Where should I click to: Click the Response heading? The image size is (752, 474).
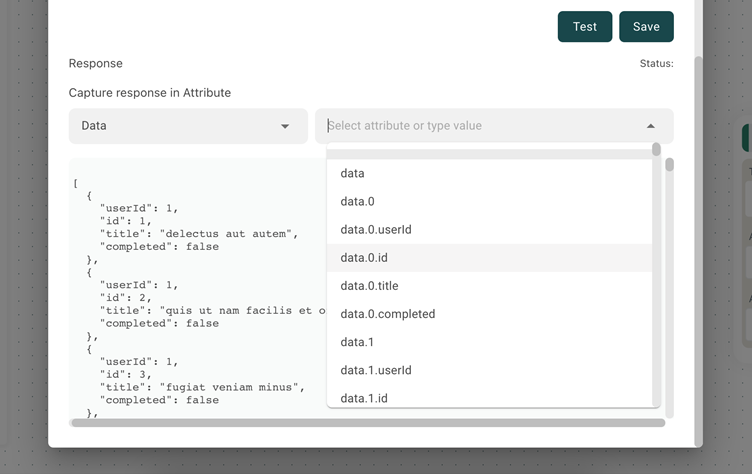coord(95,63)
